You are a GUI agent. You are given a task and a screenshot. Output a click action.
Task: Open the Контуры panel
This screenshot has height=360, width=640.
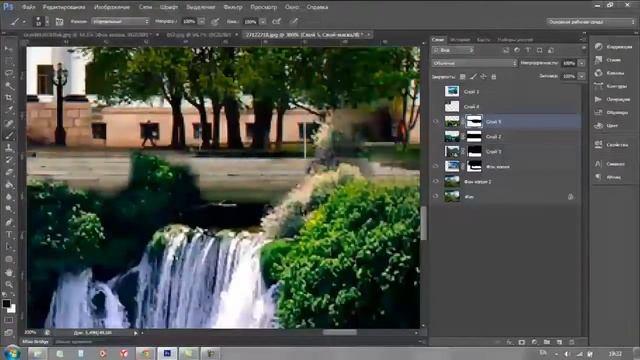pos(610,86)
